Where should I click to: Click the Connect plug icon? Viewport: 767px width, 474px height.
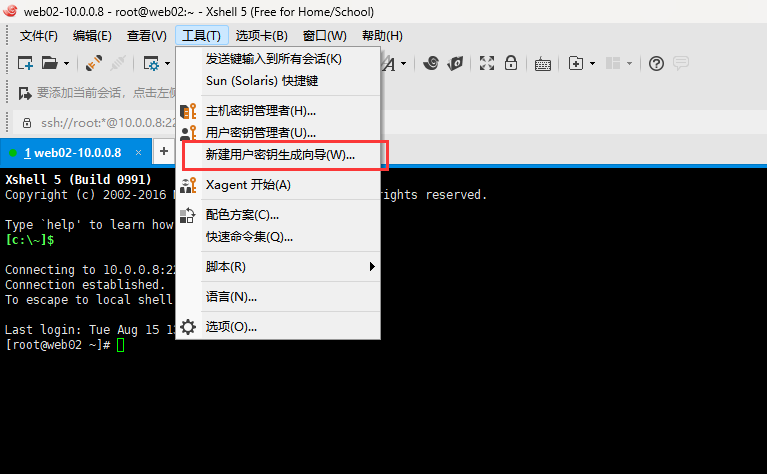tap(93, 63)
